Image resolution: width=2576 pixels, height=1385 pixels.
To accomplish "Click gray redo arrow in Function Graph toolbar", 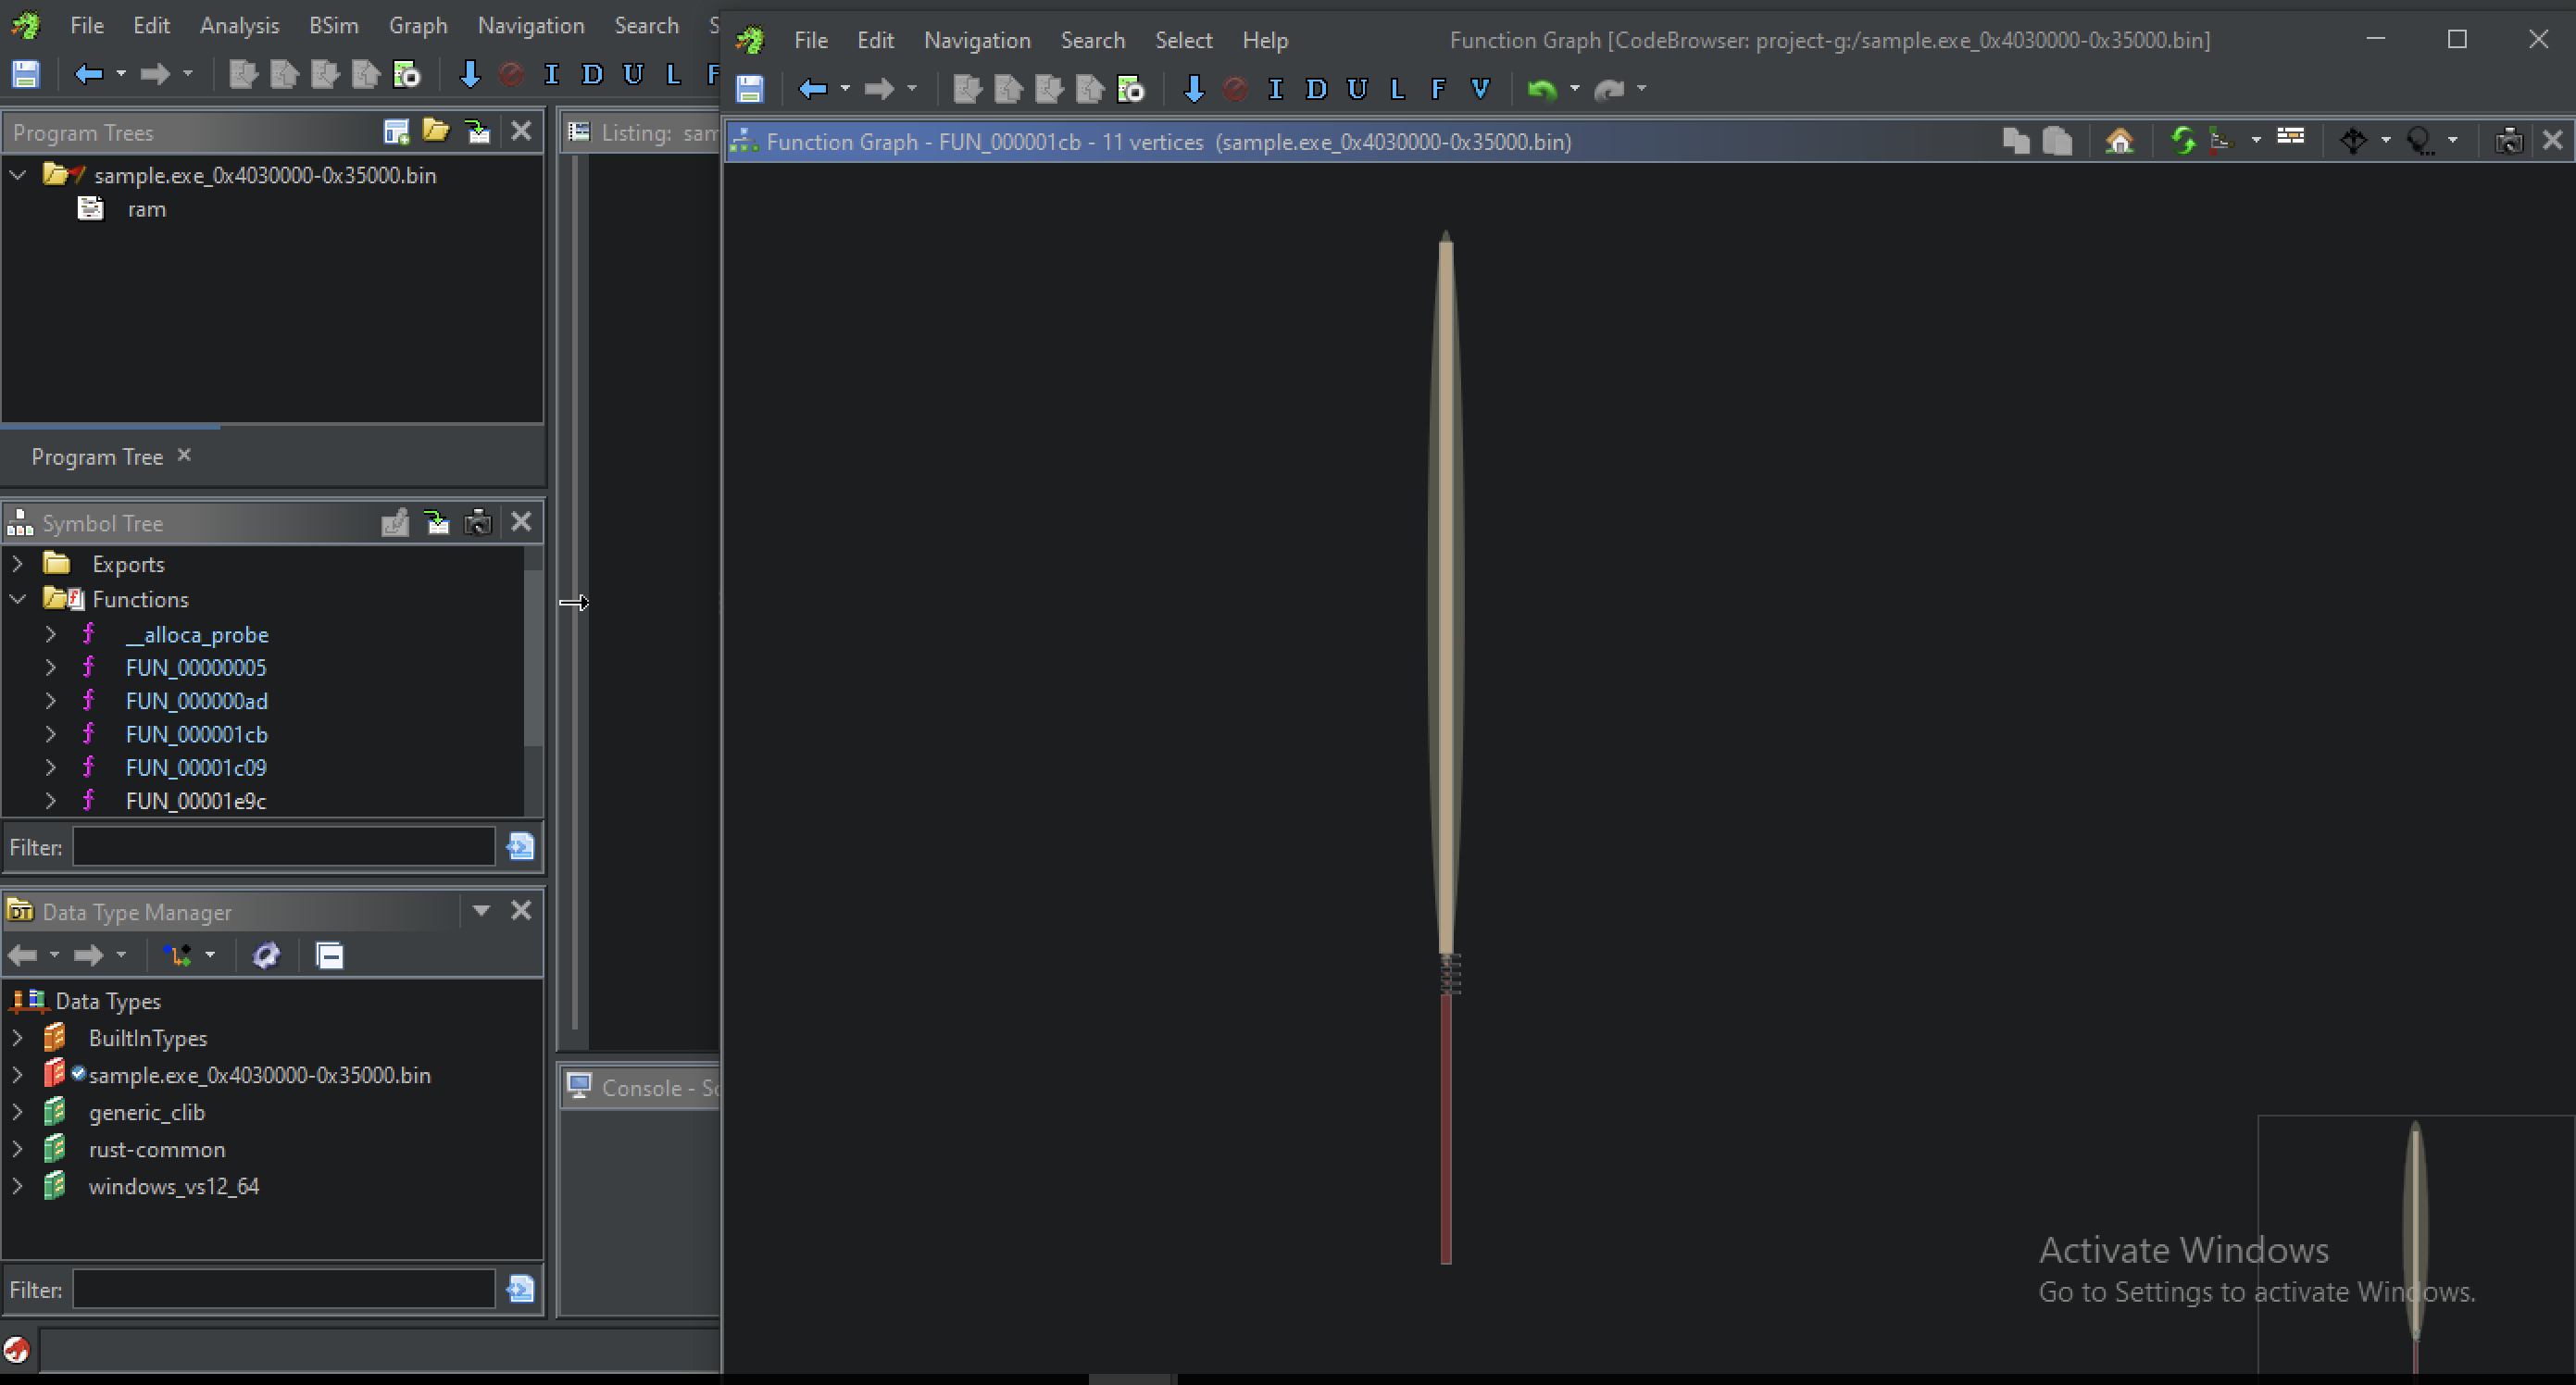I will 1609,89.
